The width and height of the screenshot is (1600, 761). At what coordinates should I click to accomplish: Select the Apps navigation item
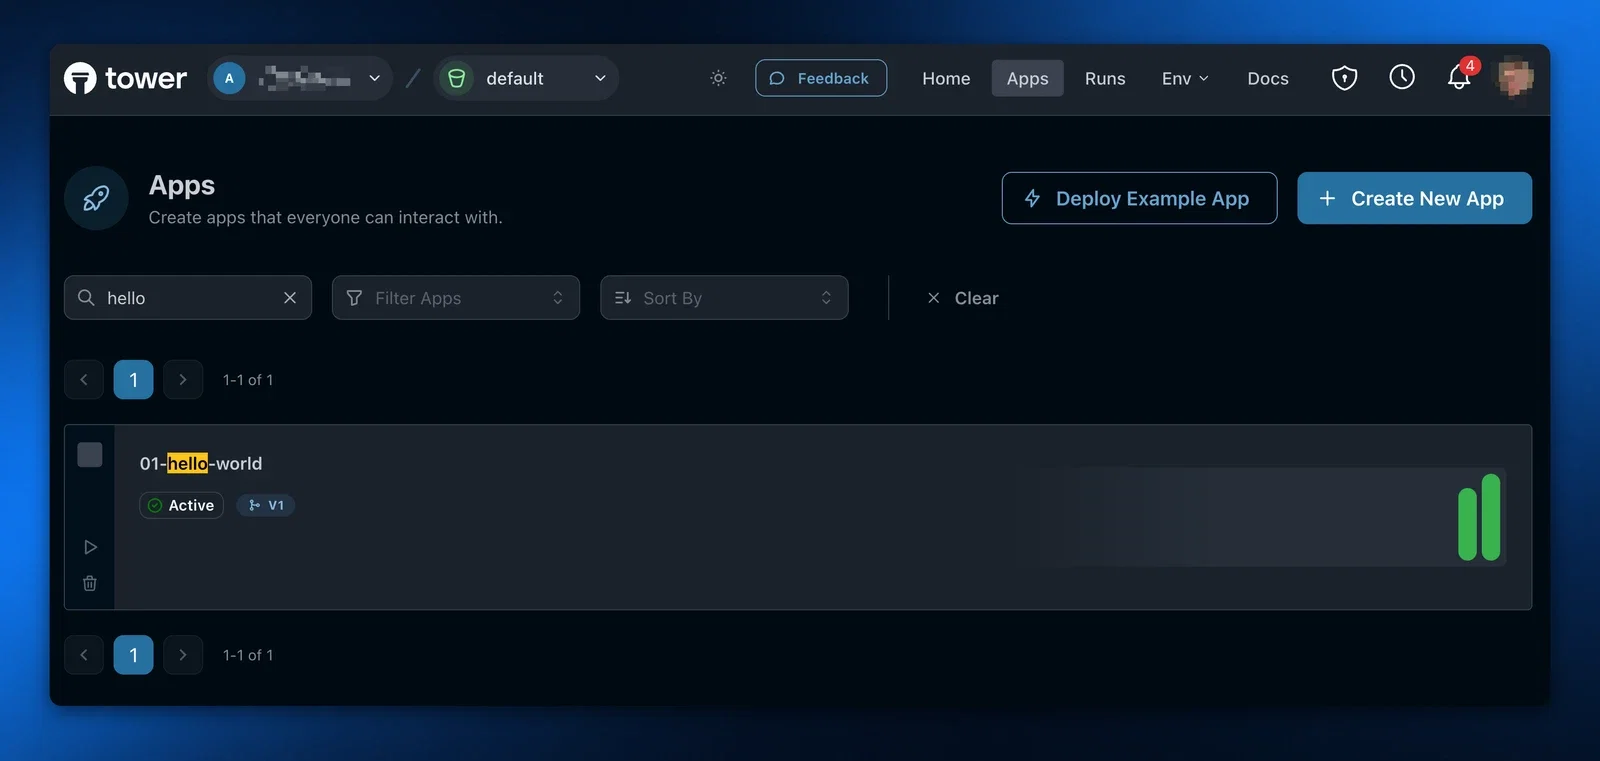pyautogui.click(x=1027, y=78)
